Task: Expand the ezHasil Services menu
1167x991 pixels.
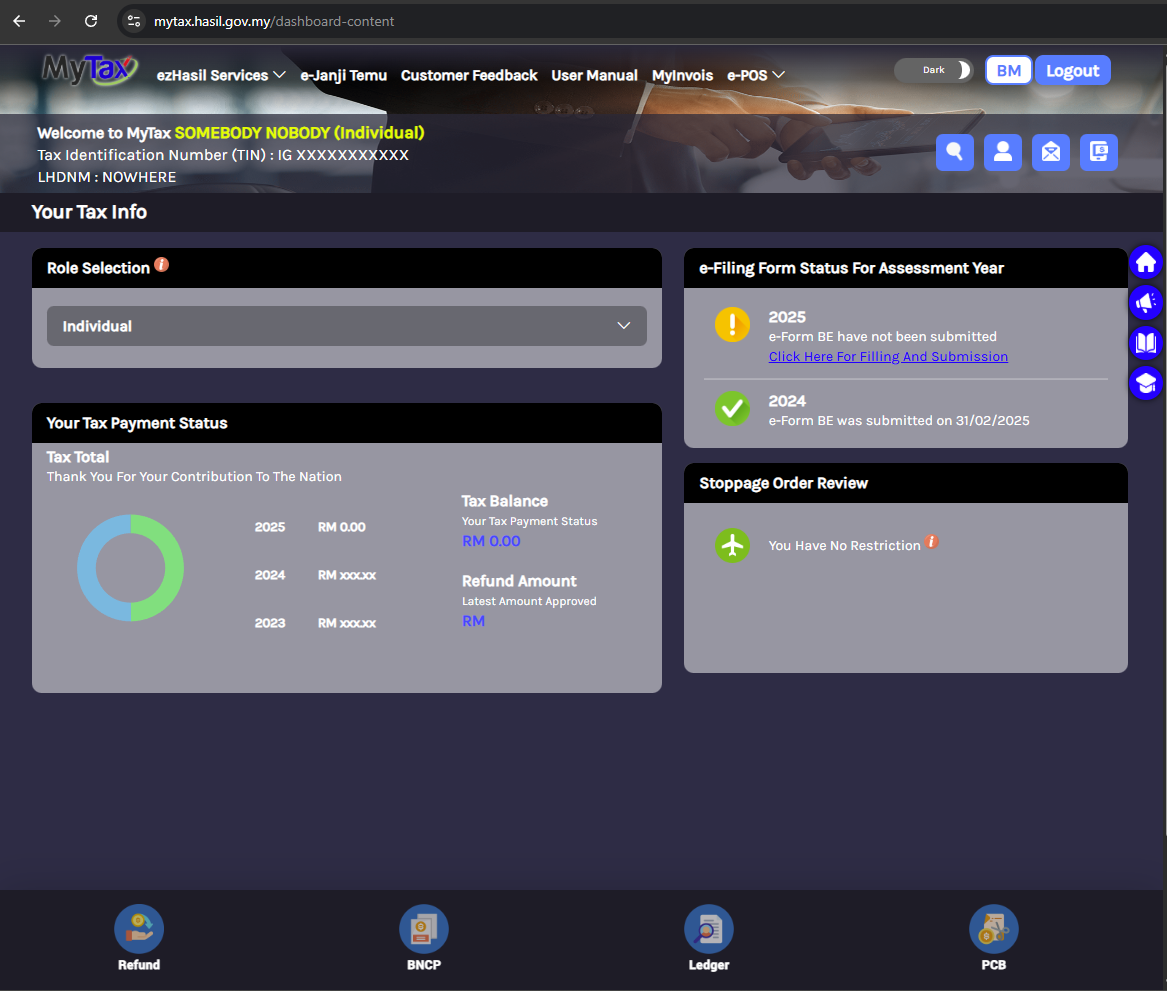Action: [x=221, y=75]
